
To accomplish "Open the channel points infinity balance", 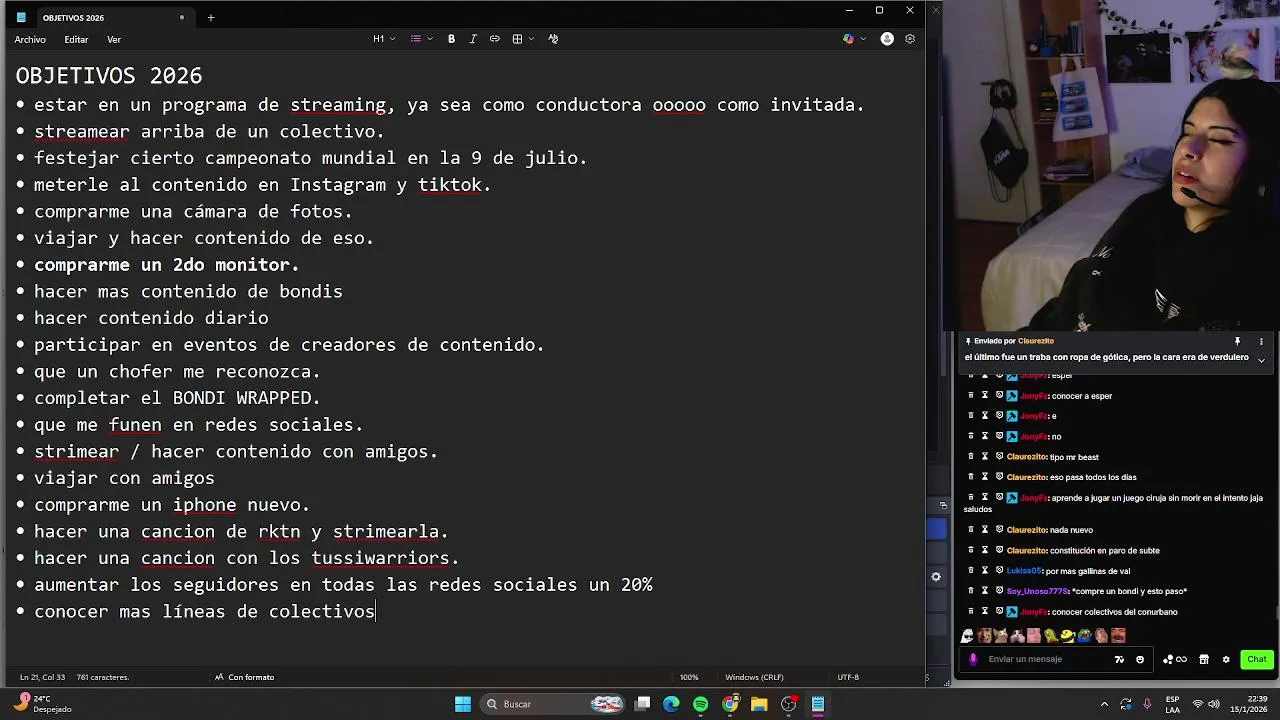I will 1175,659.
